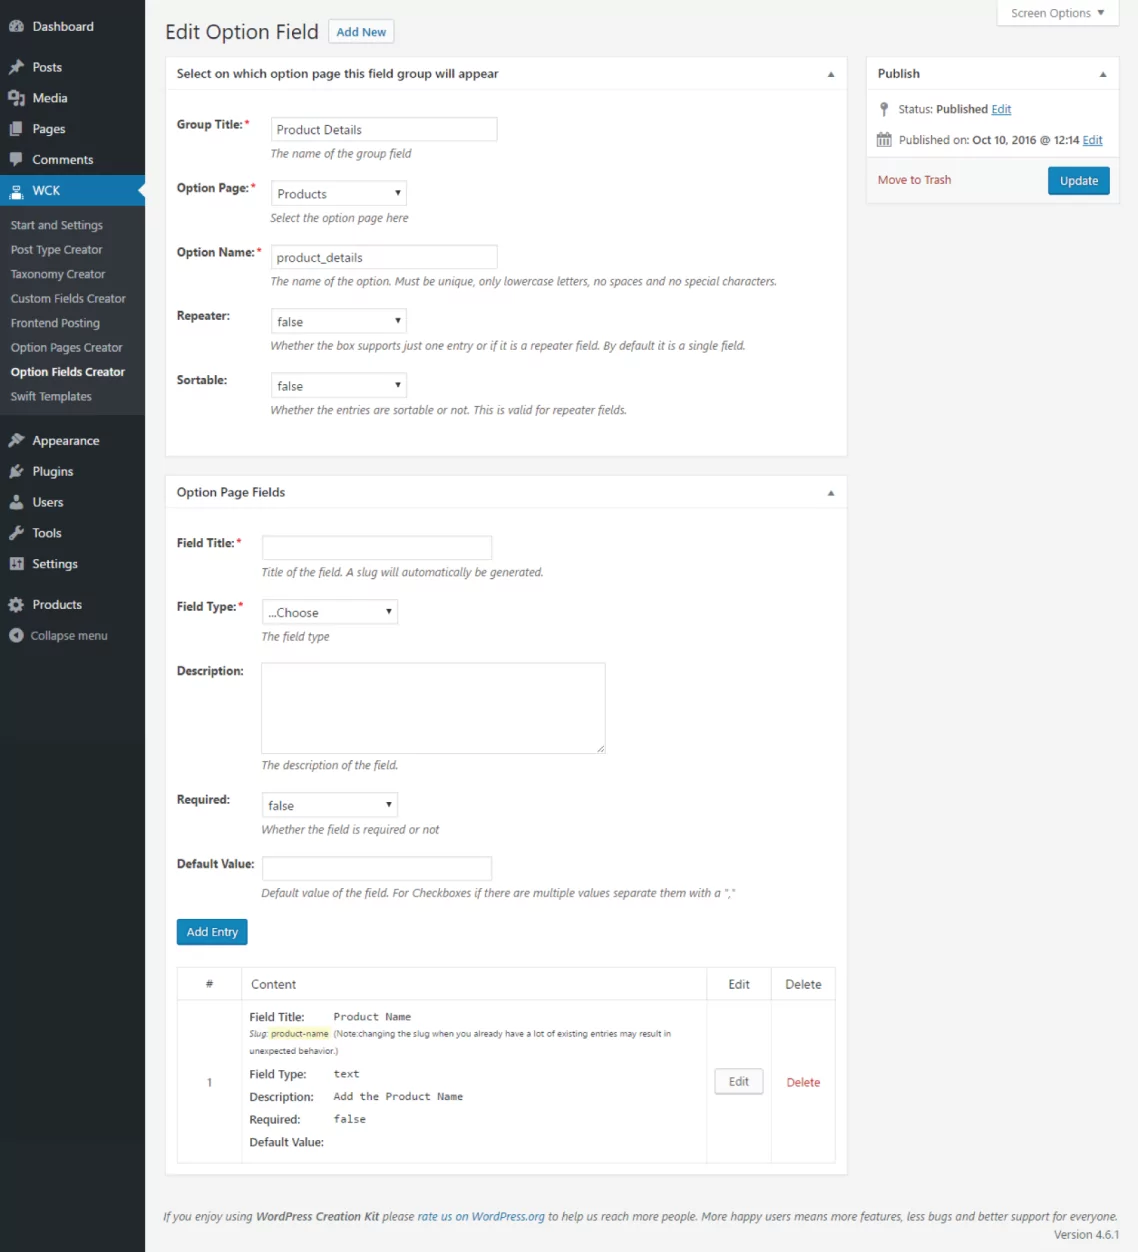Collapse the Publish panel
1138x1252 pixels.
pyautogui.click(x=1102, y=74)
